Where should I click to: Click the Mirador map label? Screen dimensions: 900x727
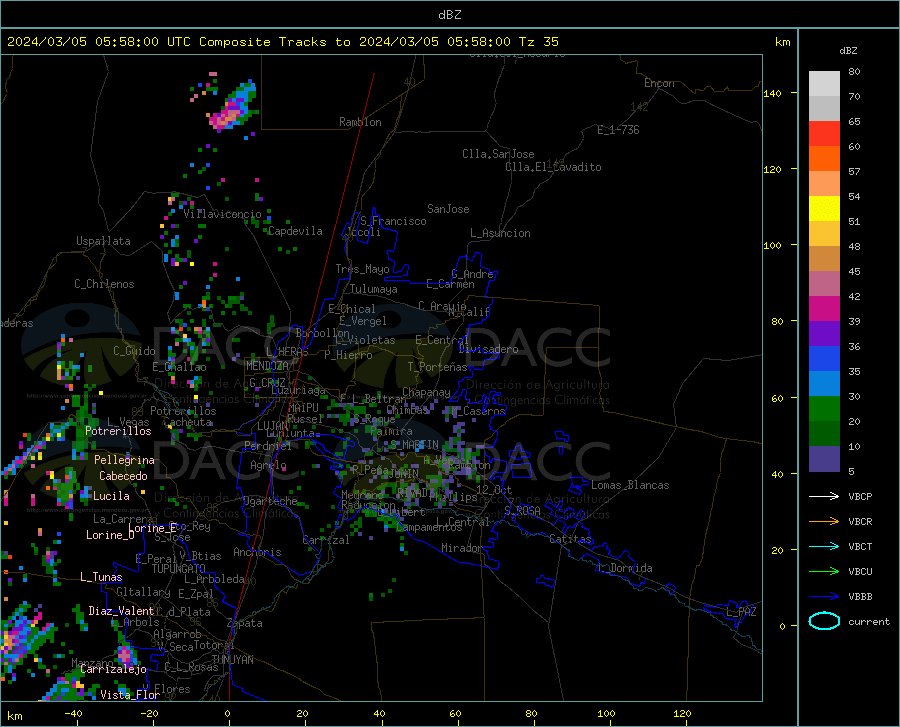coord(462,548)
